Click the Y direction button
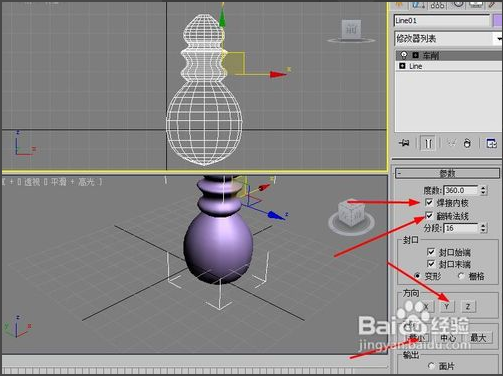 (x=447, y=307)
